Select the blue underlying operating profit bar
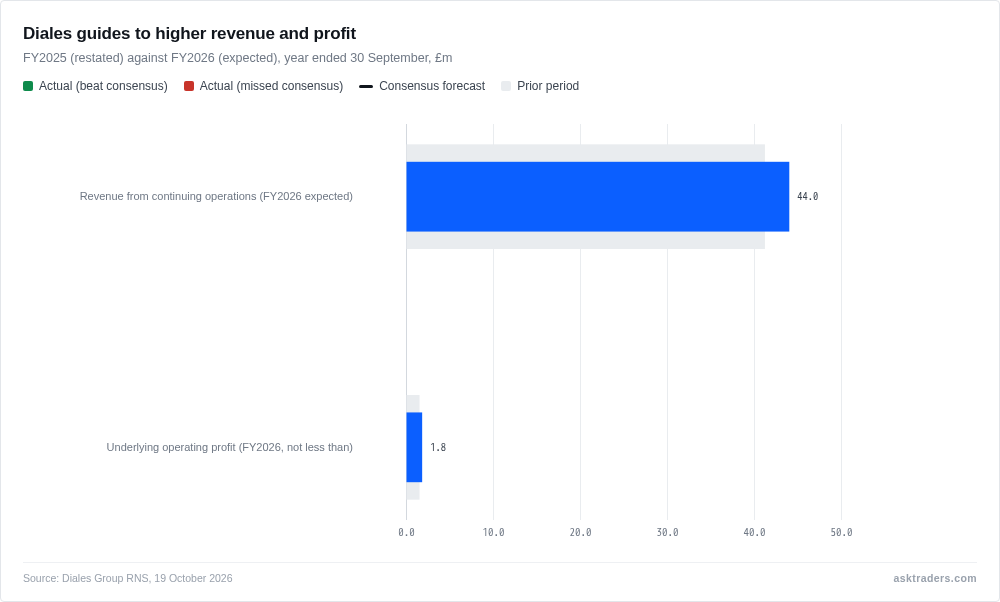The height and width of the screenshot is (602, 1000). (x=414, y=447)
